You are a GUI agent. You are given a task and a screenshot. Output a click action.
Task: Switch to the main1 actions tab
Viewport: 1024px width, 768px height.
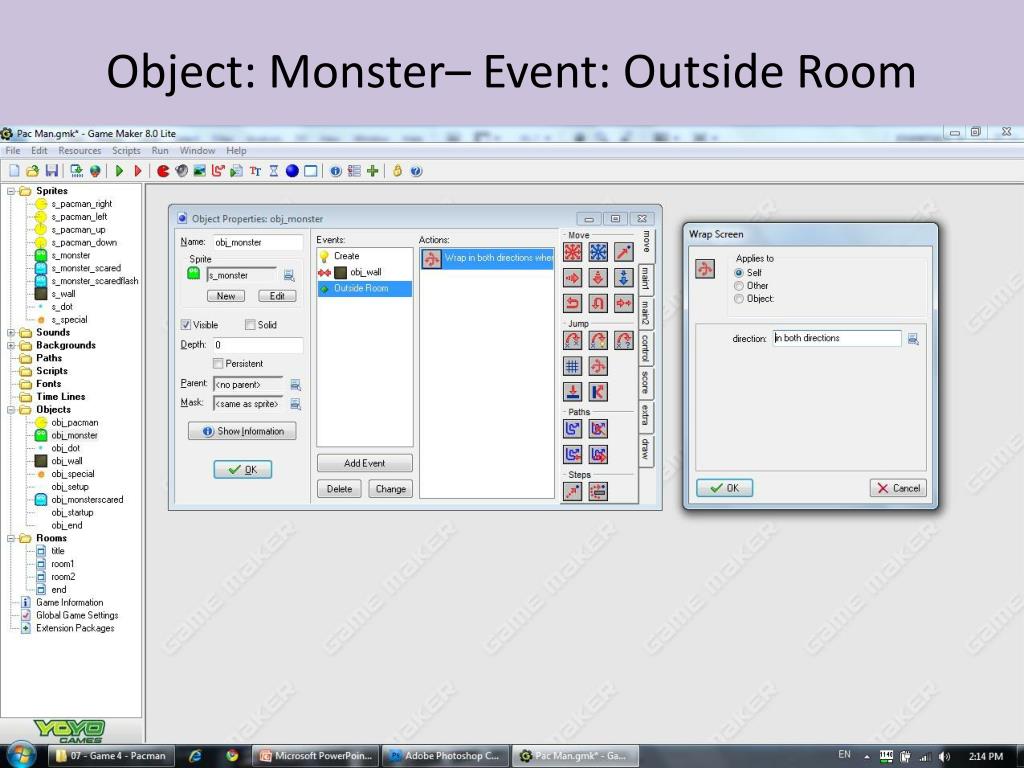point(645,278)
